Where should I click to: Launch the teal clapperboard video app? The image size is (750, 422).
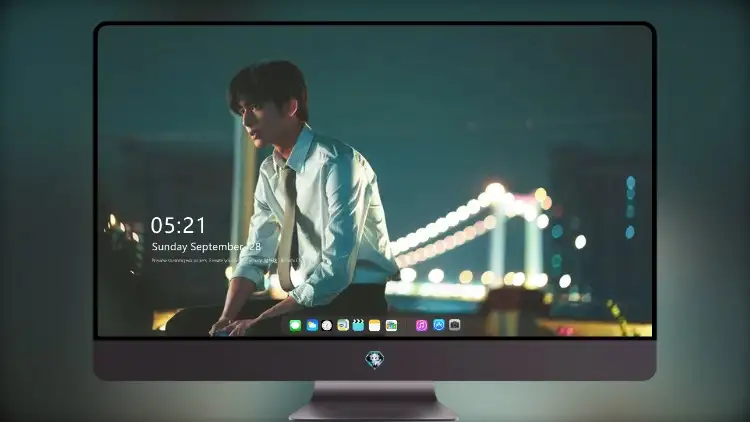pos(358,326)
